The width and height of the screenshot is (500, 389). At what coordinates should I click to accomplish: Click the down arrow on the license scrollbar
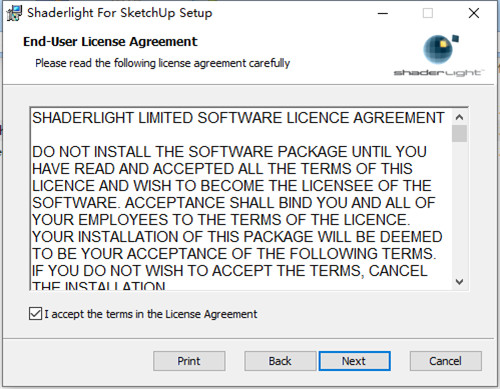click(459, 282)
